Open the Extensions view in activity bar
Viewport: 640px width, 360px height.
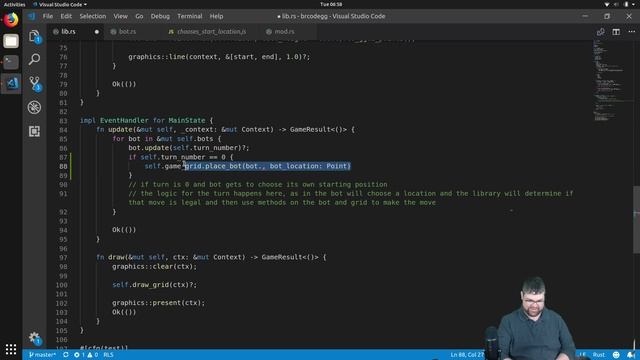[34, 131]
